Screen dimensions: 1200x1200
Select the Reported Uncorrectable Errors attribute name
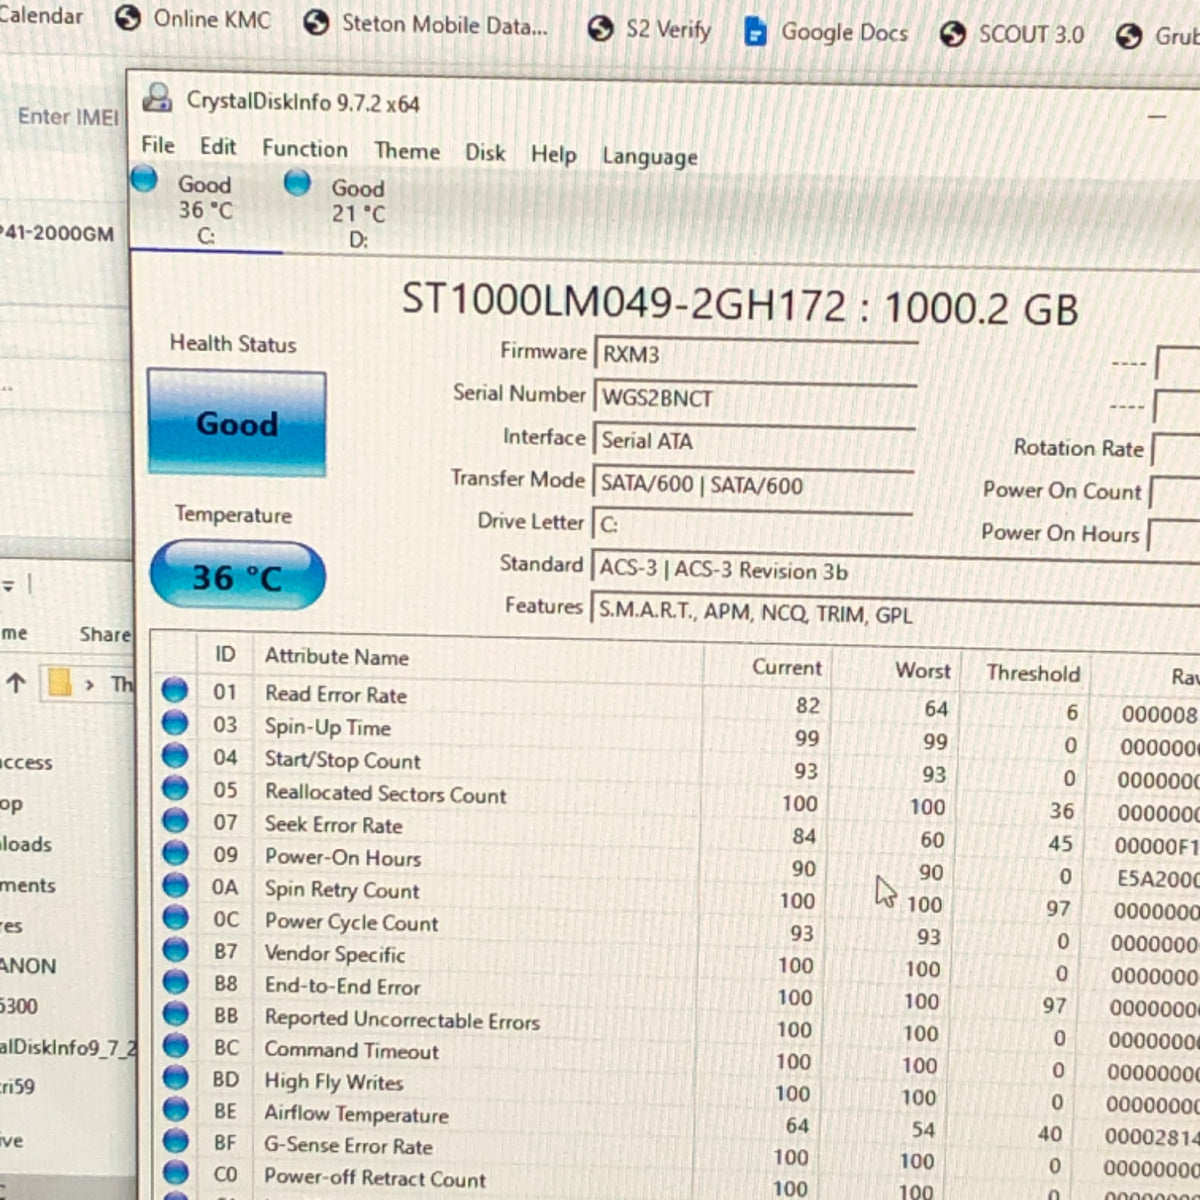point(402,1019)
